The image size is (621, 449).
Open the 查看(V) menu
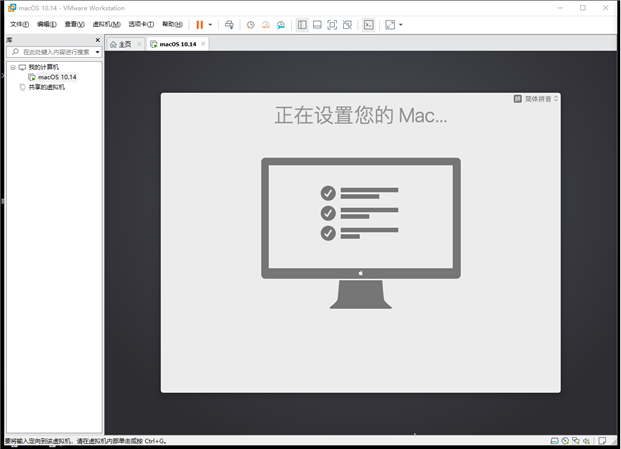click(74, 24)
